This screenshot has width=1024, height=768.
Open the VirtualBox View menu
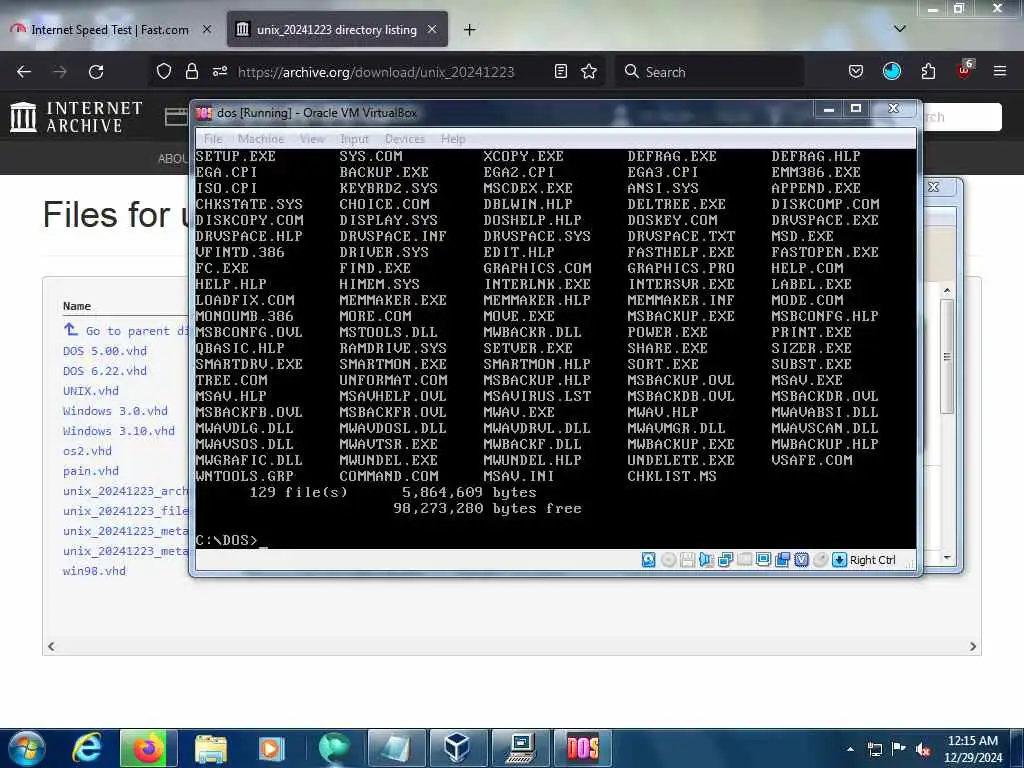312,139
